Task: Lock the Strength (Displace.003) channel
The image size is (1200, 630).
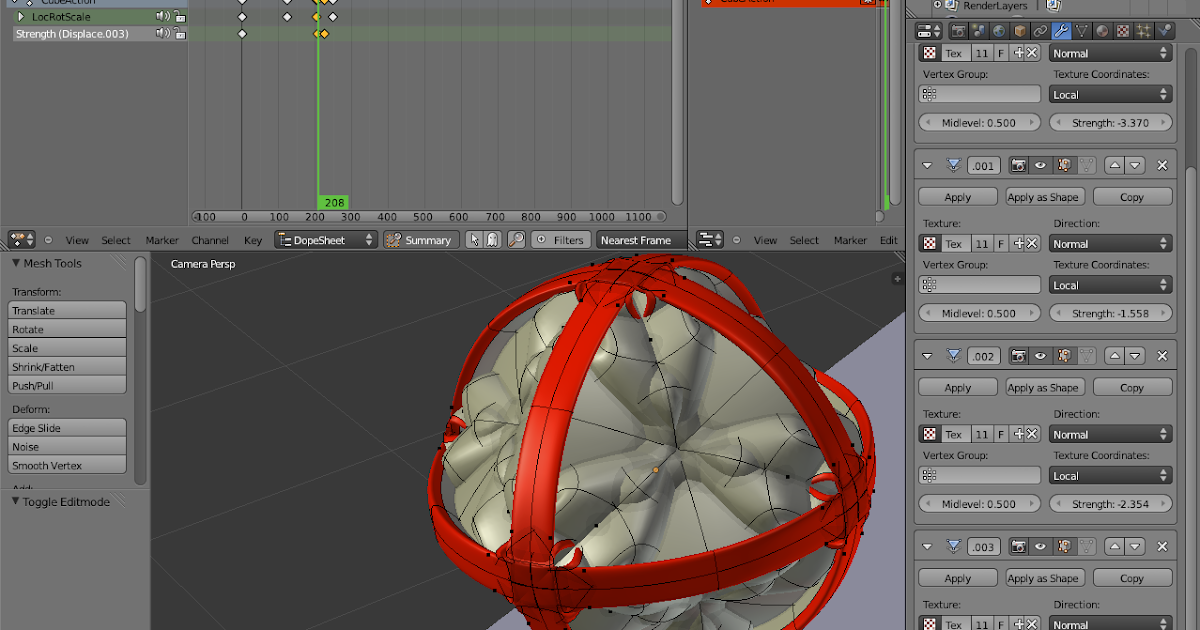Action: pos(180,33)
